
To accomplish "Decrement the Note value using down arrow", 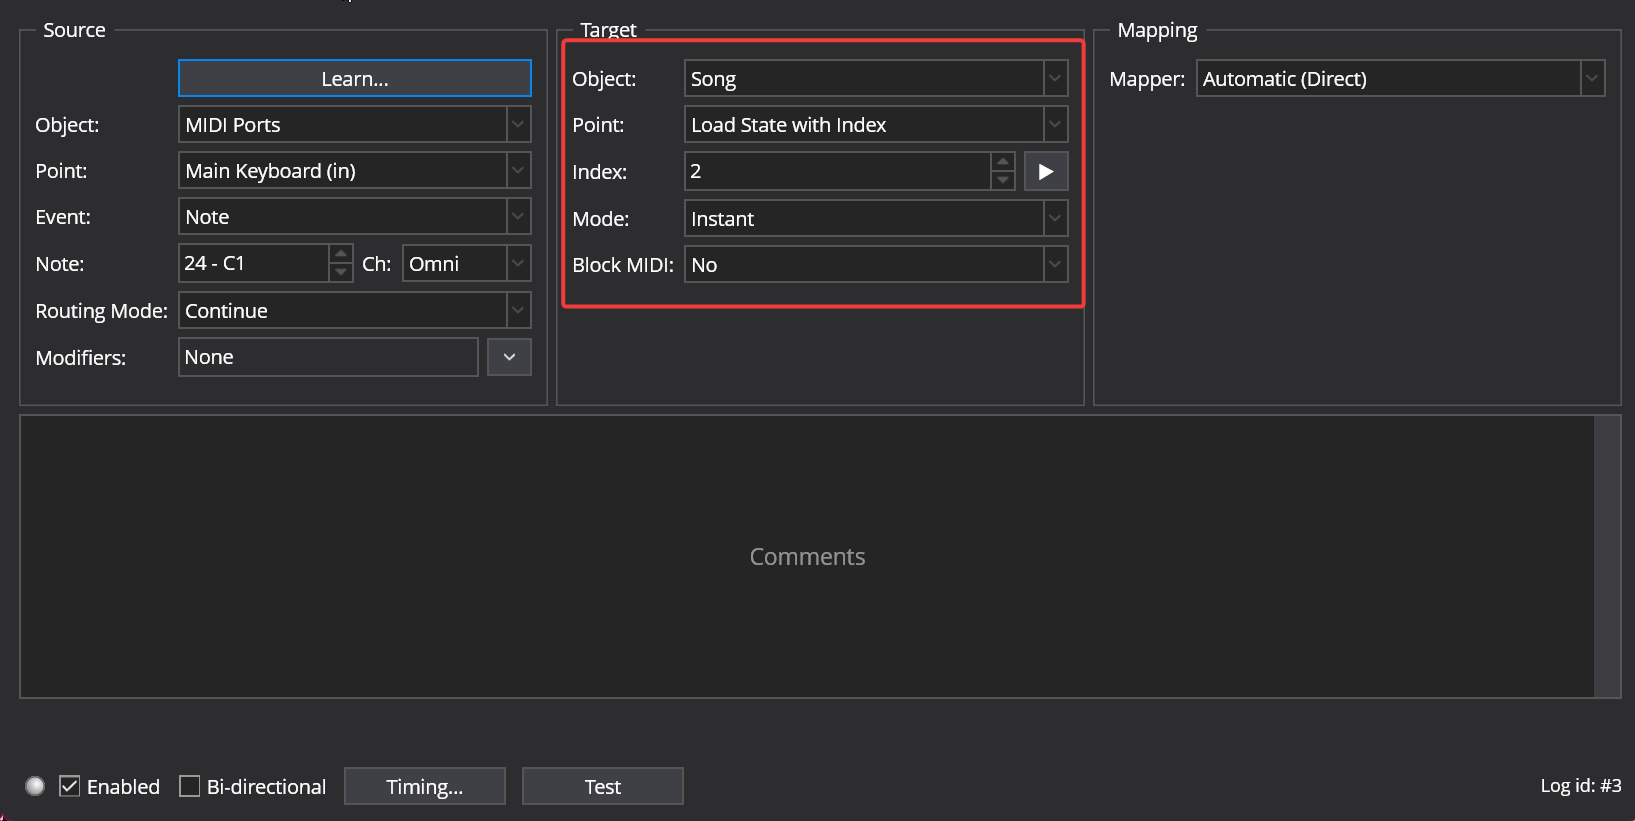I will (341, 272).
